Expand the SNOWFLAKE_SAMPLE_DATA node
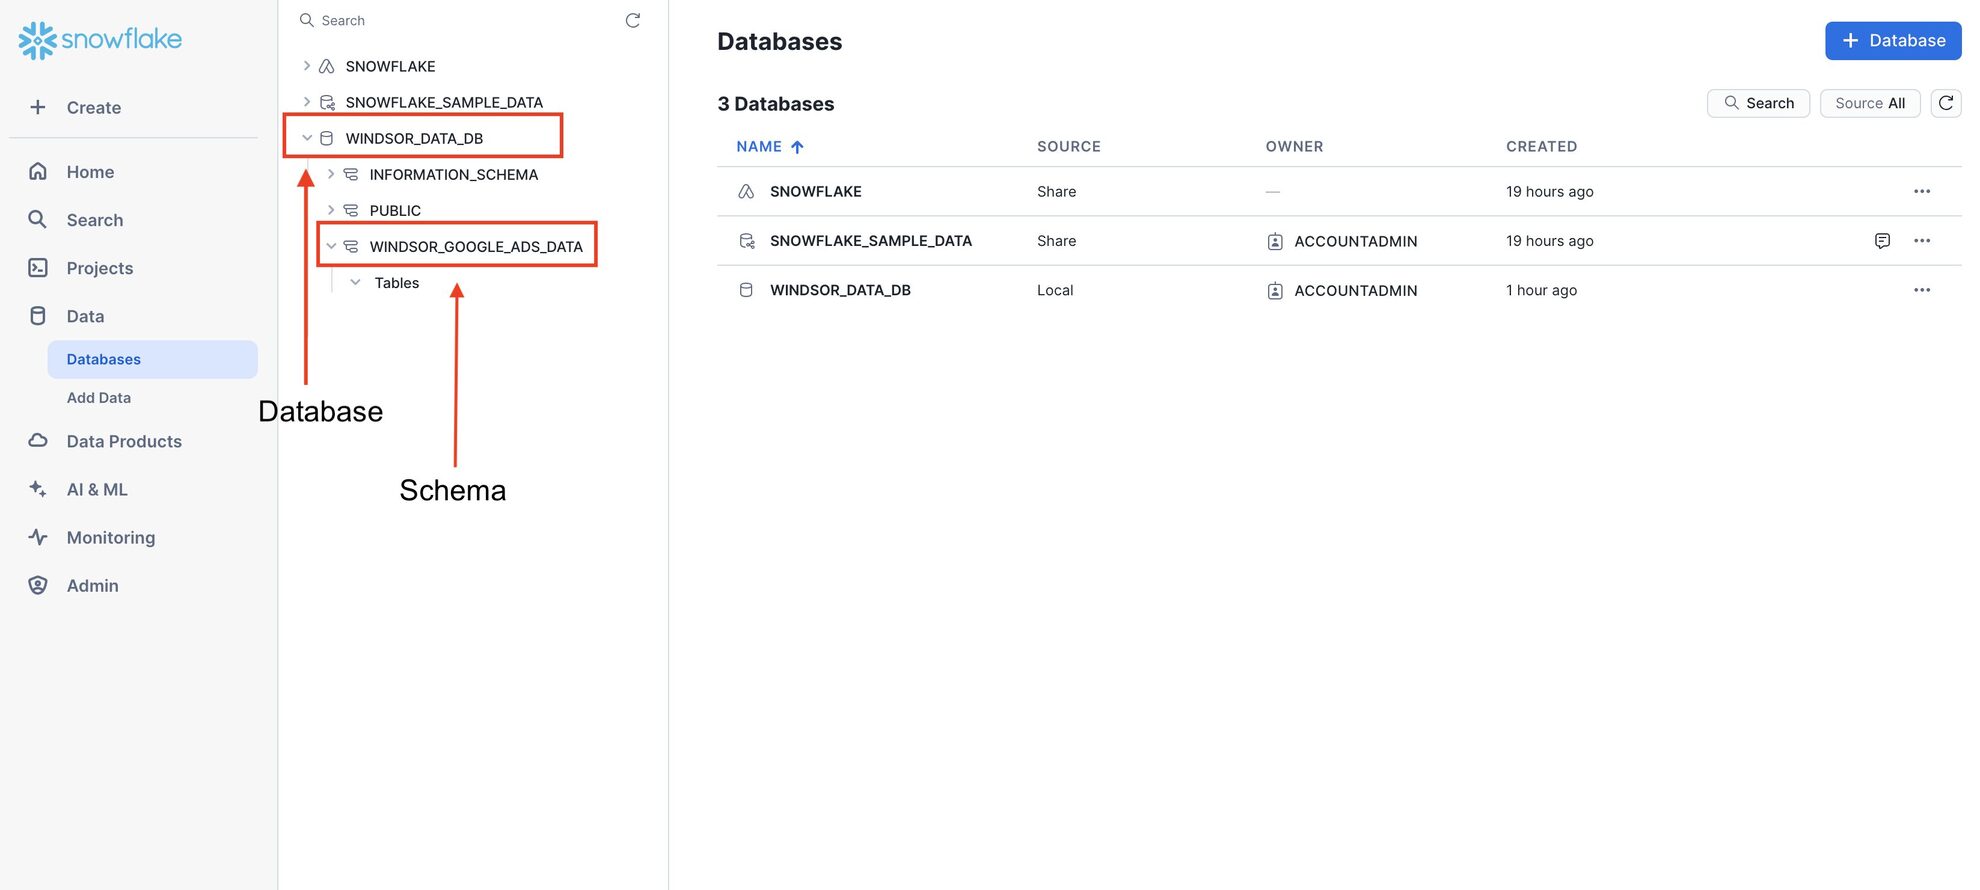The width and height of the screenshot is (1980, 890). pyautogui.click(x=307, y=102)
